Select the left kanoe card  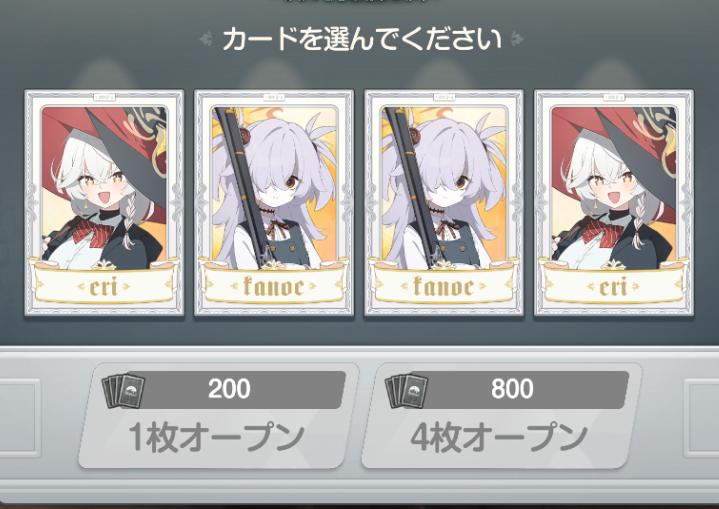point(274,203)
